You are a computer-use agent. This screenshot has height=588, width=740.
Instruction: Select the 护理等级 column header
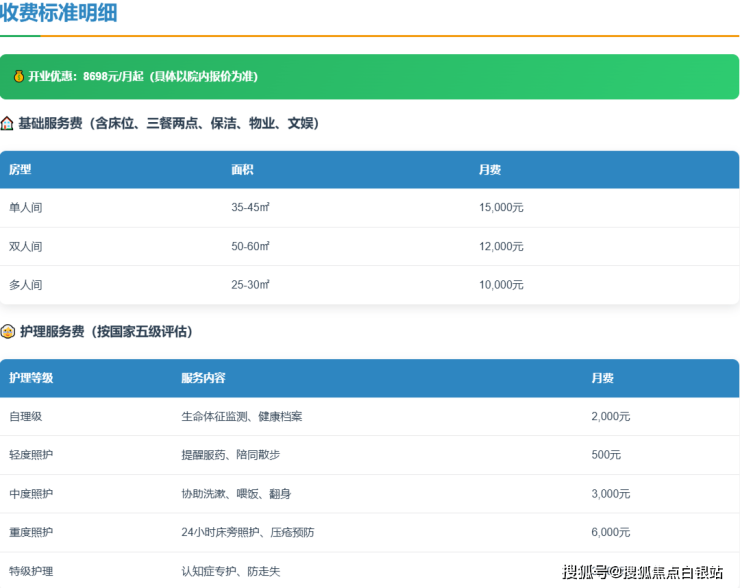[31, 378]
